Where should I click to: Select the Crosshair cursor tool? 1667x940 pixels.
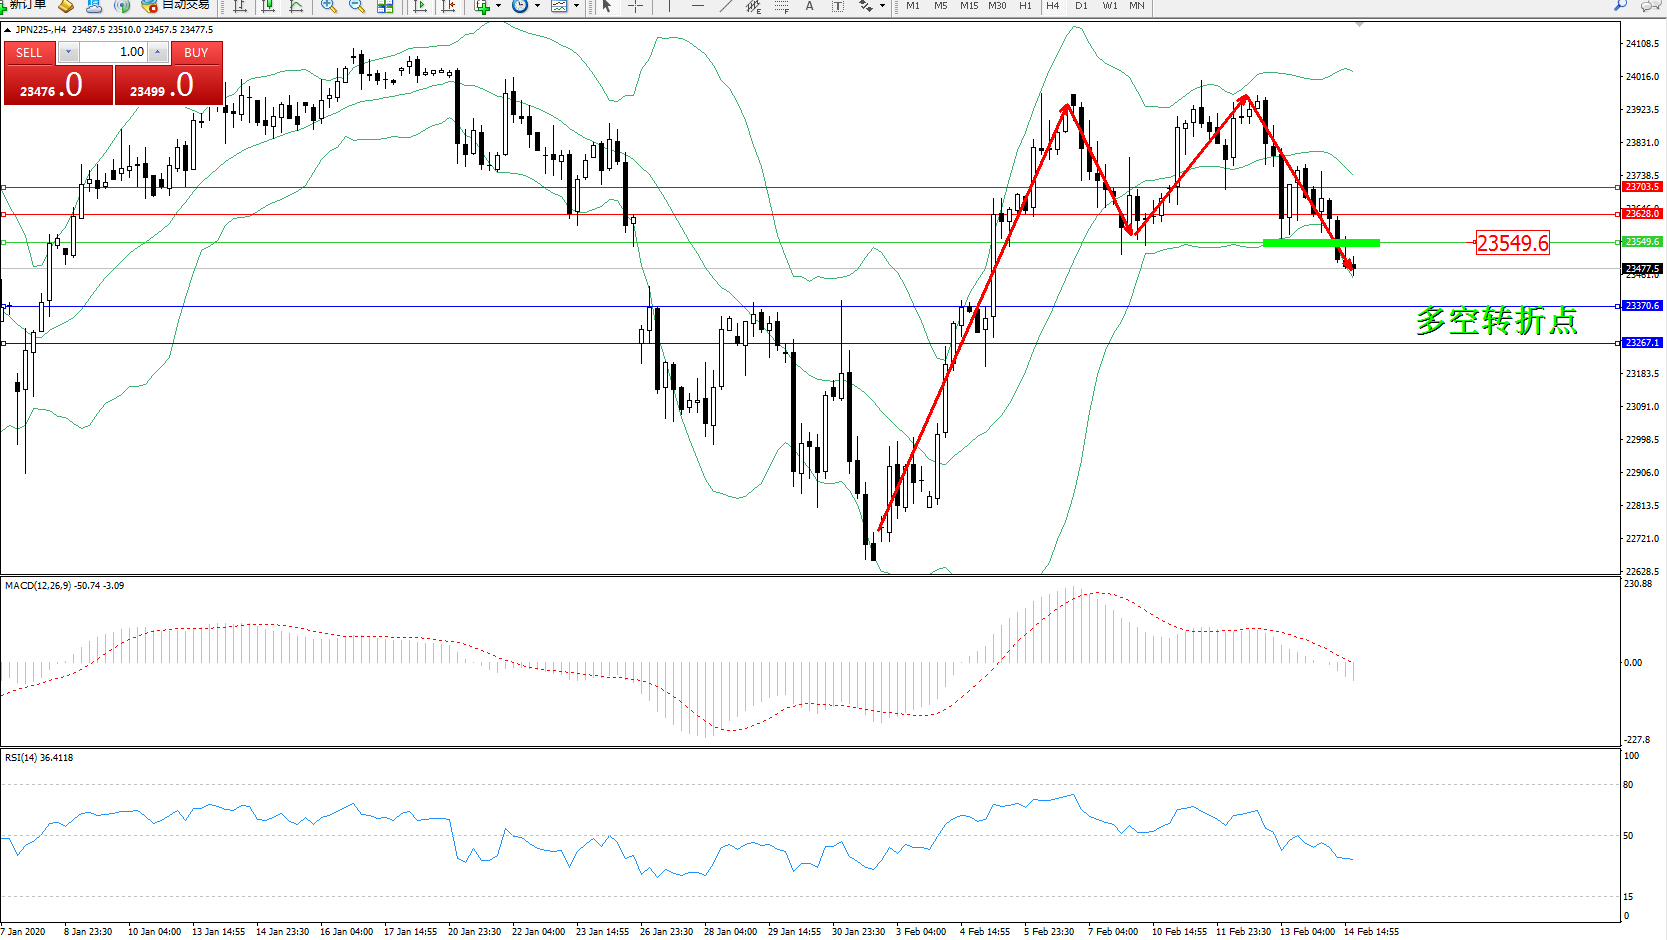[635, 6]
